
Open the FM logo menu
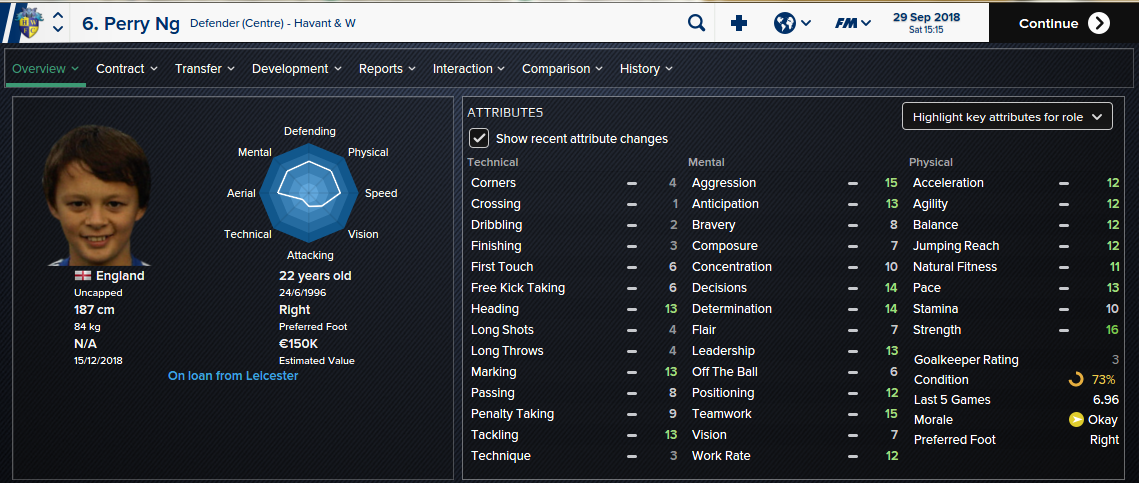852,23
